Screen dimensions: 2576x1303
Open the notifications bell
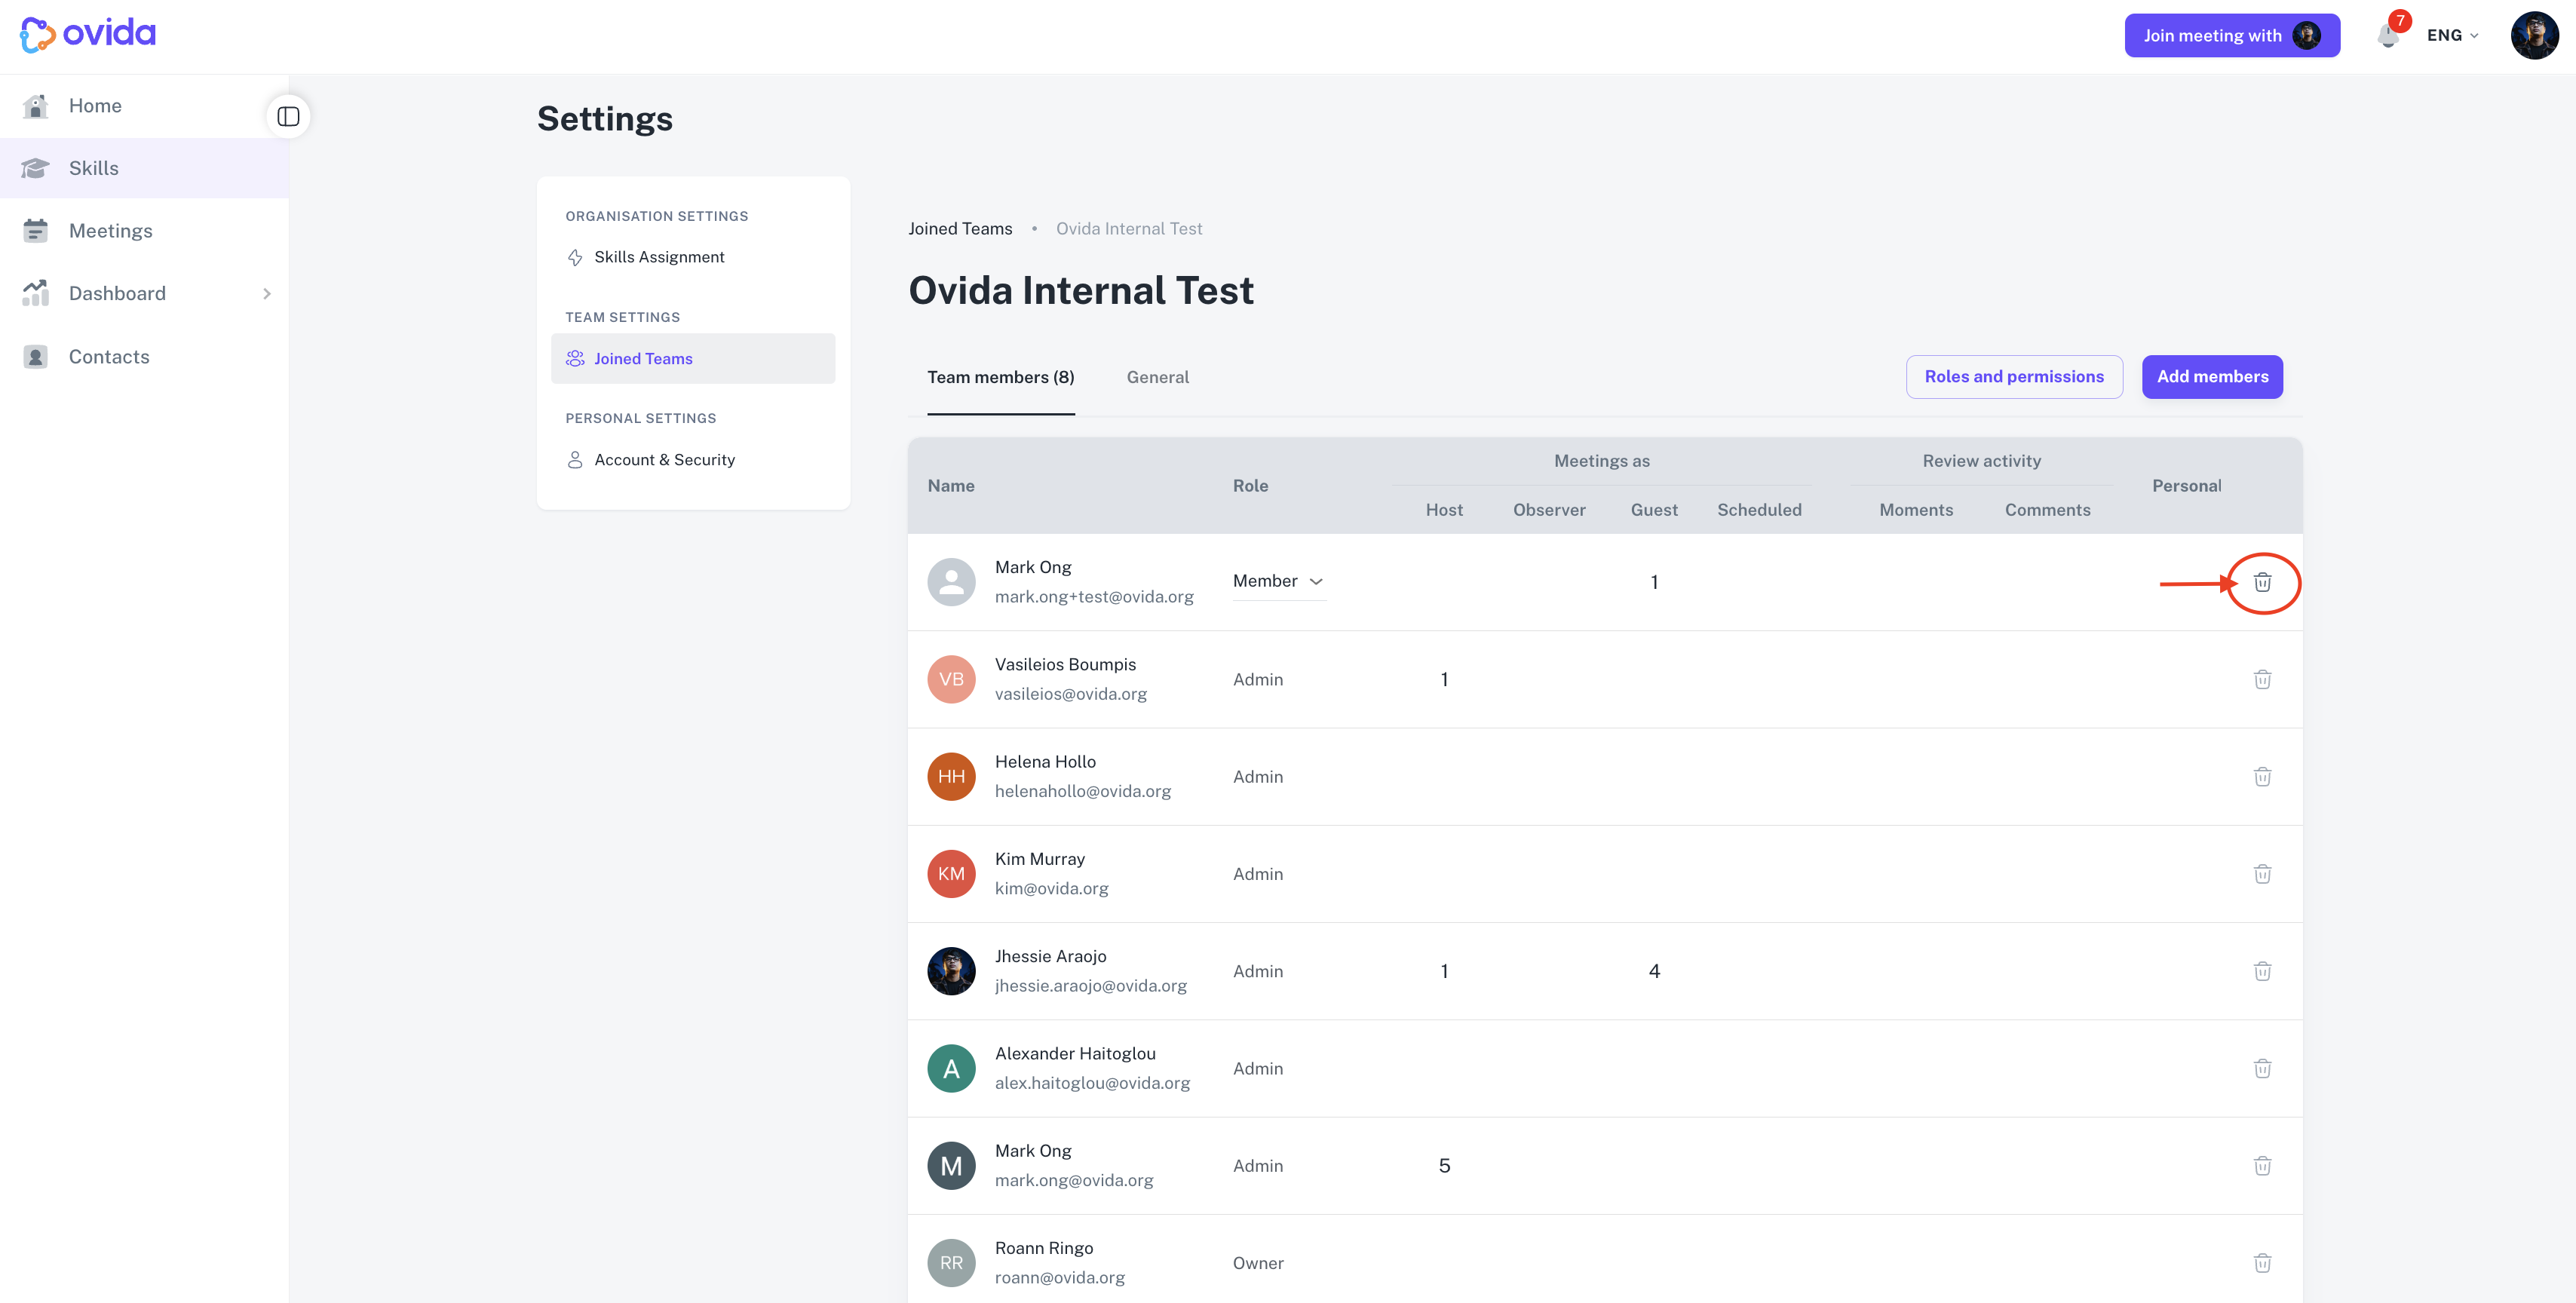pos(2388,36)
